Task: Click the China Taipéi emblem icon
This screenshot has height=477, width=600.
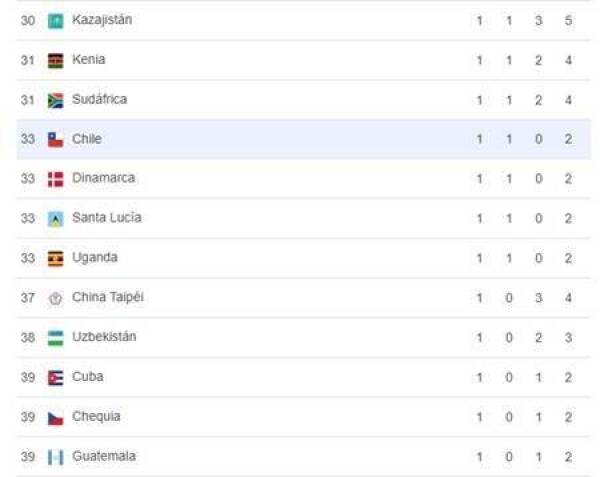Action: pos(56,297)
